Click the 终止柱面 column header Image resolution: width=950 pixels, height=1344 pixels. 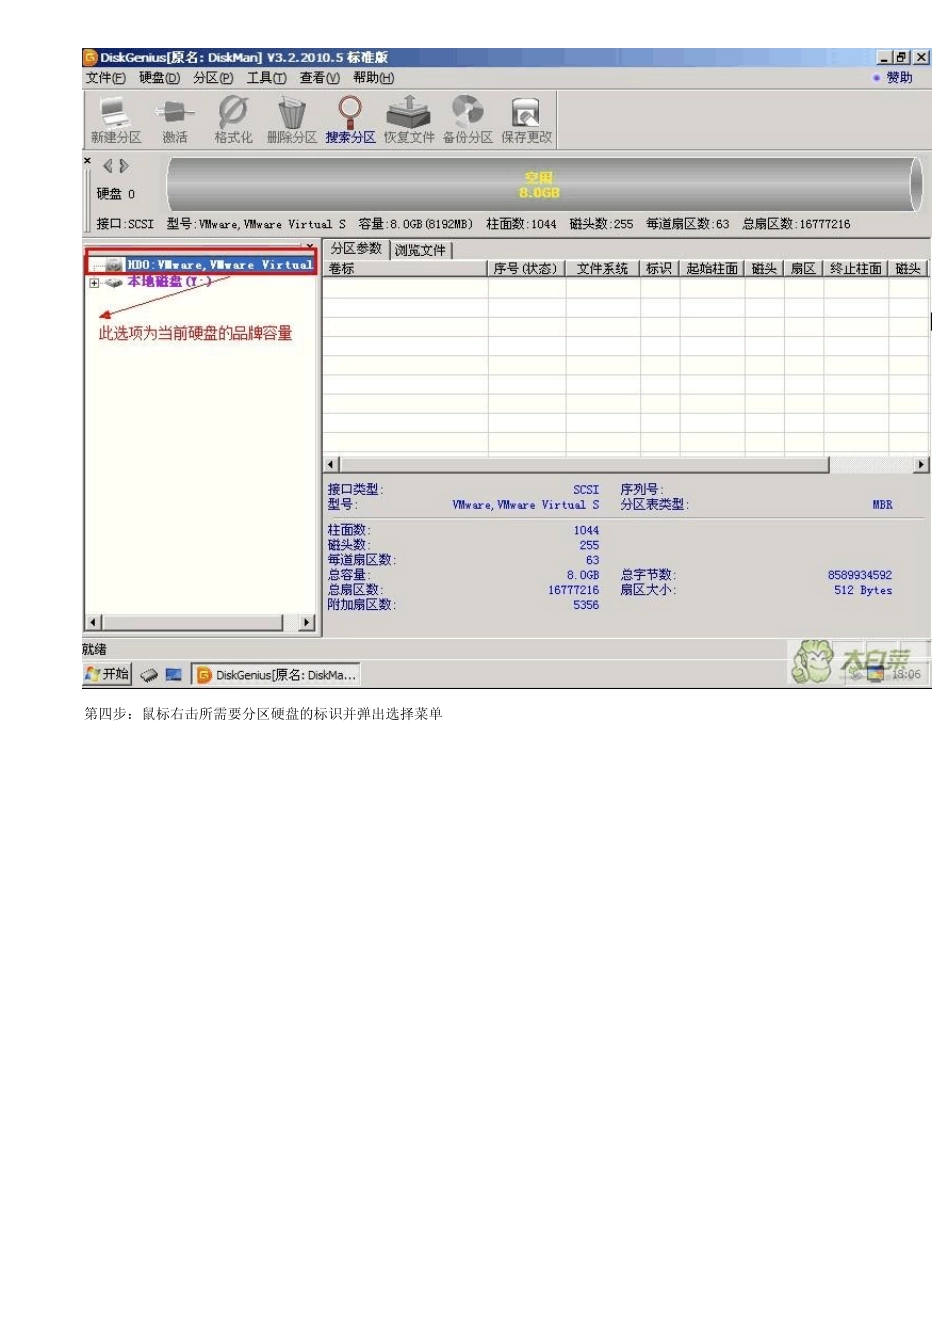856,269
